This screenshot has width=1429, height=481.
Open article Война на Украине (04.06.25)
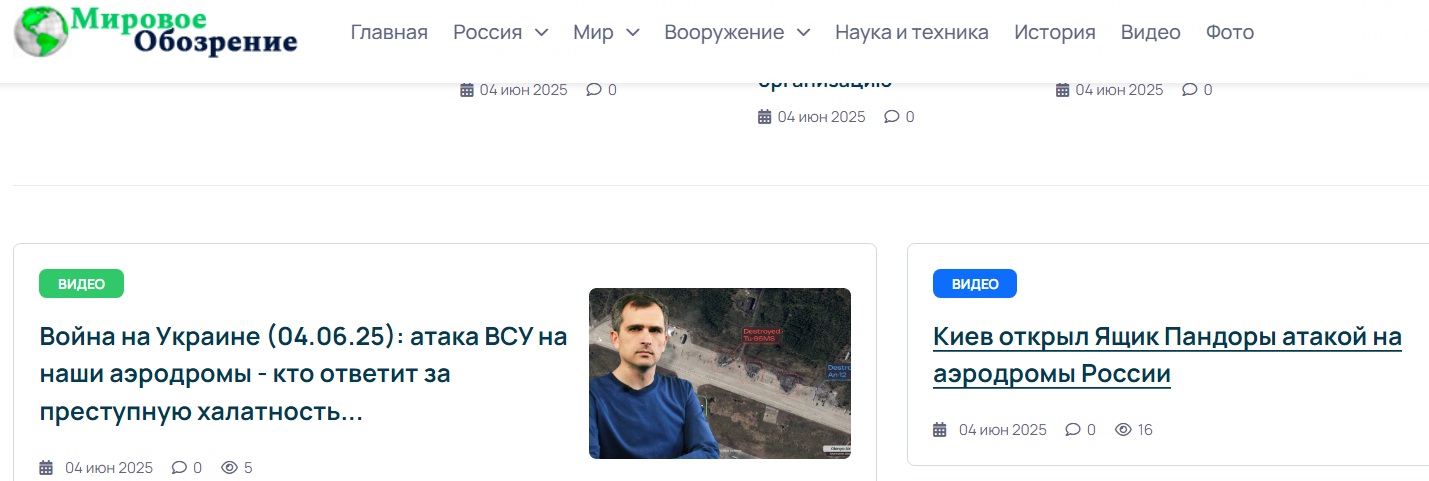pos(304,374)
